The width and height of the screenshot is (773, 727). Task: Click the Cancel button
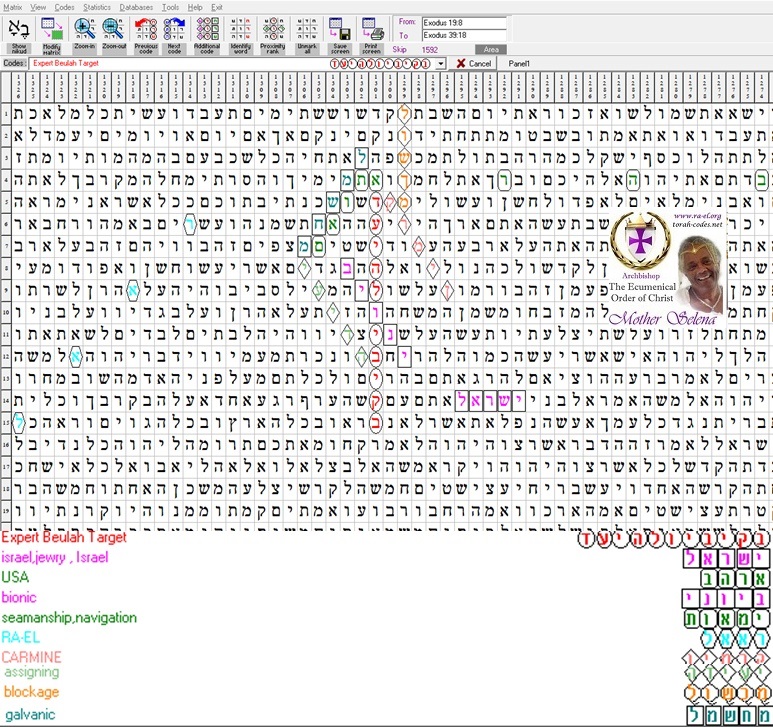coord(474,64)
